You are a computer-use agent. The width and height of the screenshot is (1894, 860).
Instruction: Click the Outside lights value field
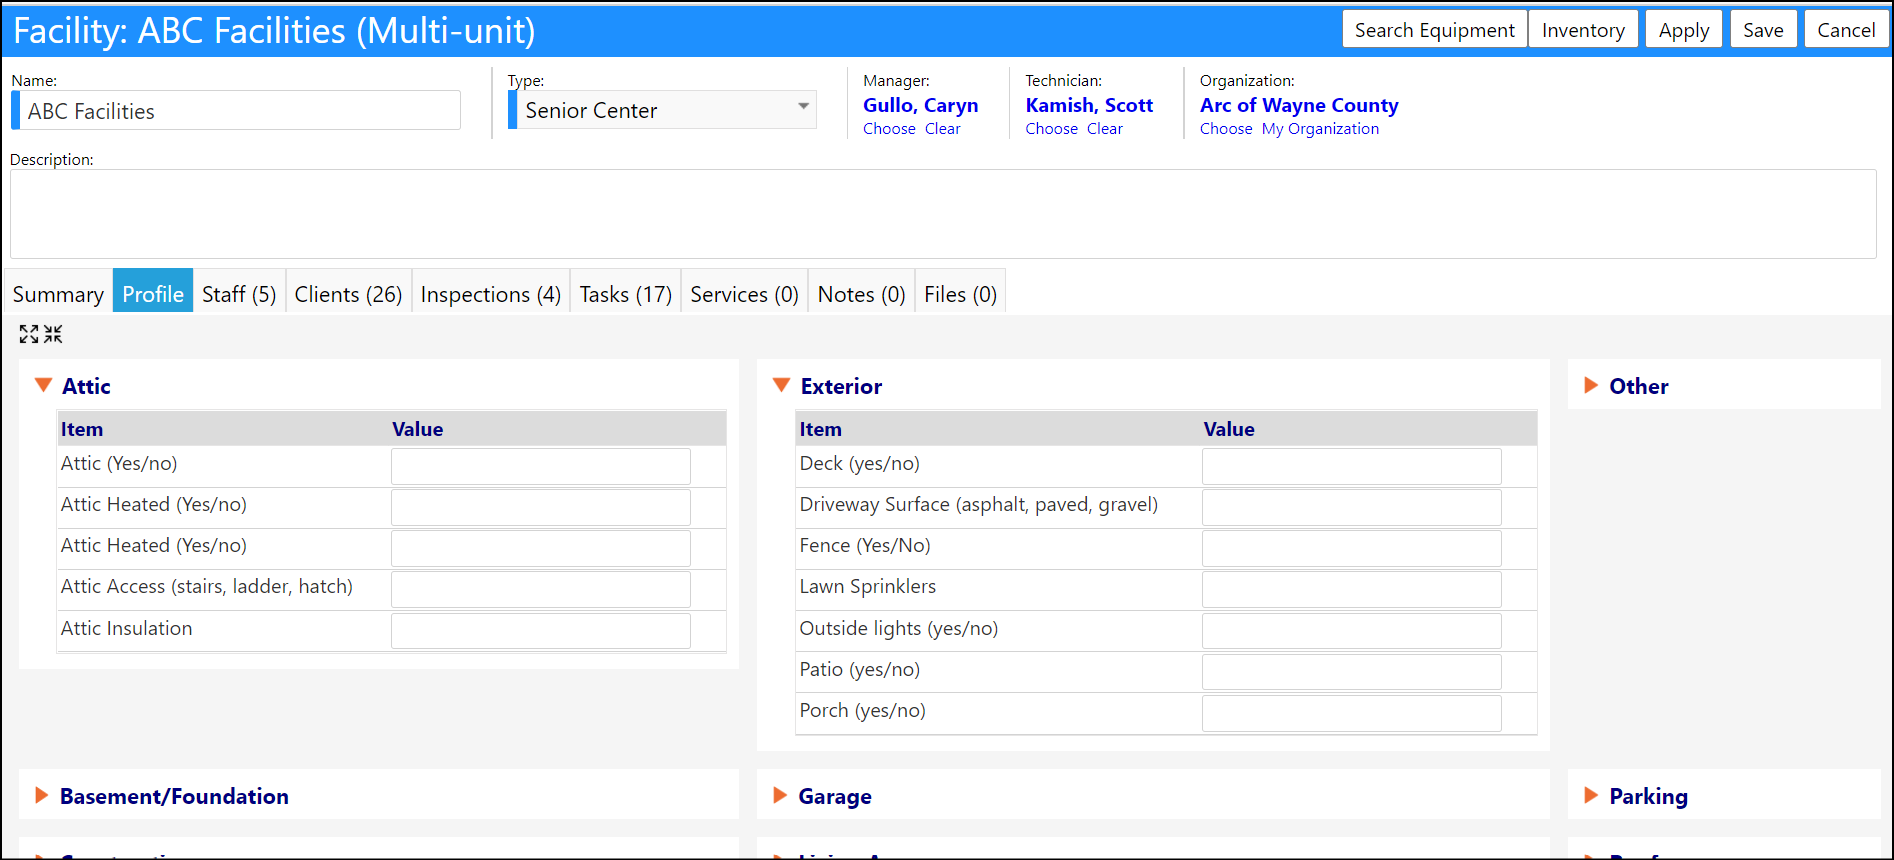pyautogui.click(x=1352, y=631)
